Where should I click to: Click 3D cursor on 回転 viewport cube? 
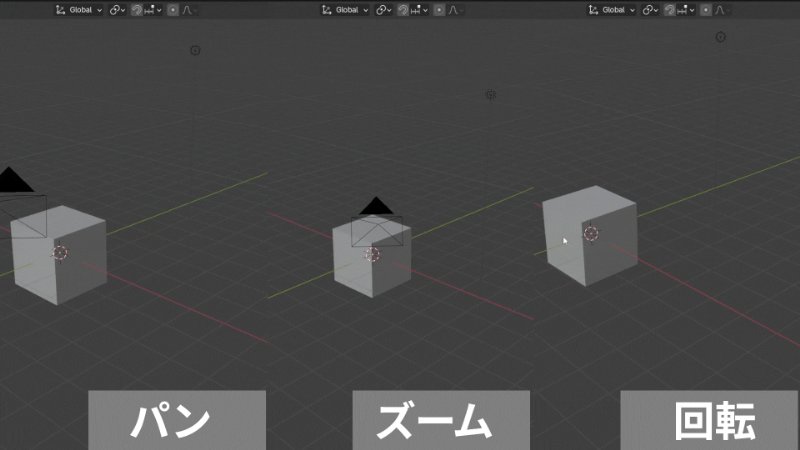point(591,234)
